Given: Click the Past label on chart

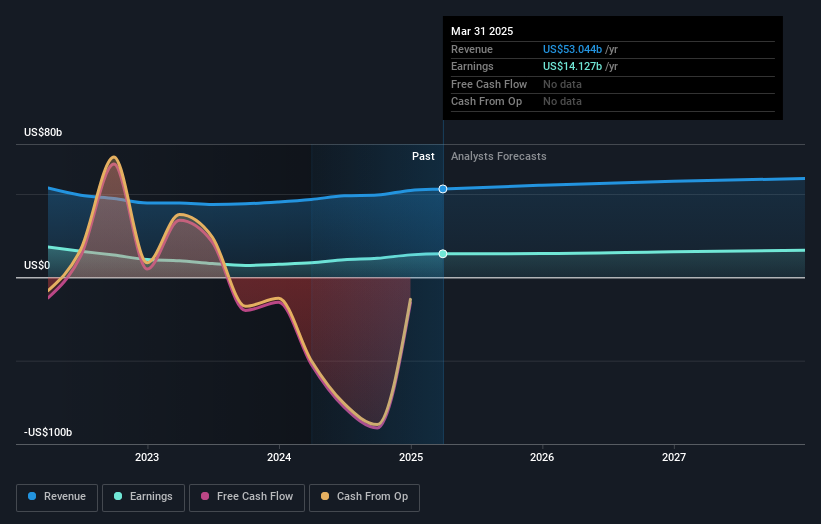Looking at the screenshot, I should pyautogui.click(x=423, y=157).
